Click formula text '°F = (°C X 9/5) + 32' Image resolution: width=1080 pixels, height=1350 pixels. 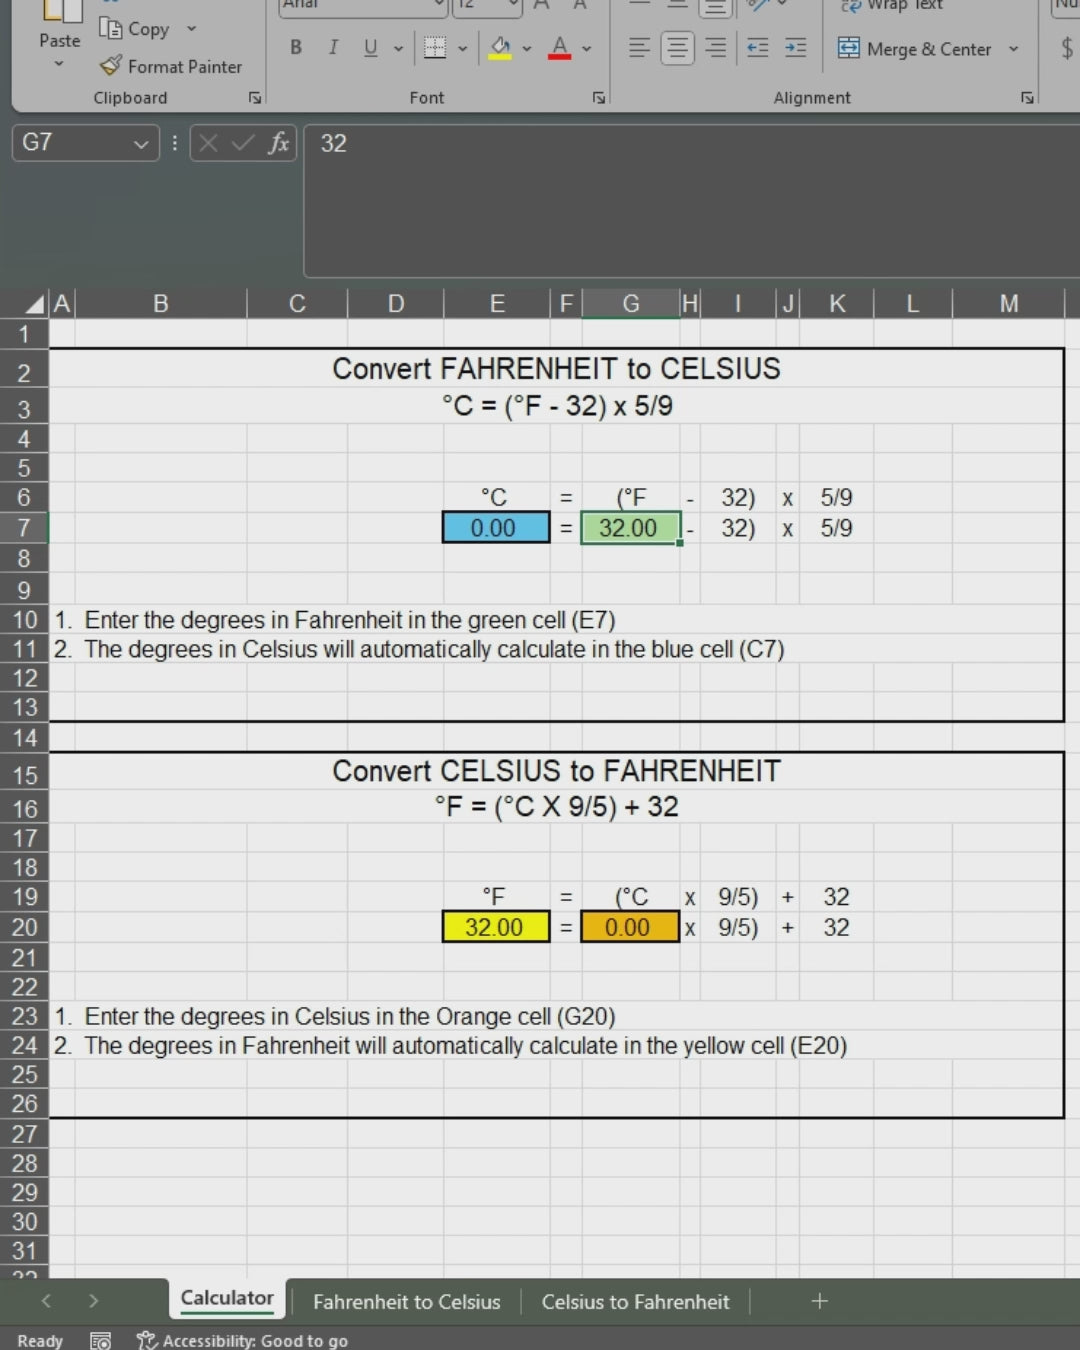coord(556,806)
